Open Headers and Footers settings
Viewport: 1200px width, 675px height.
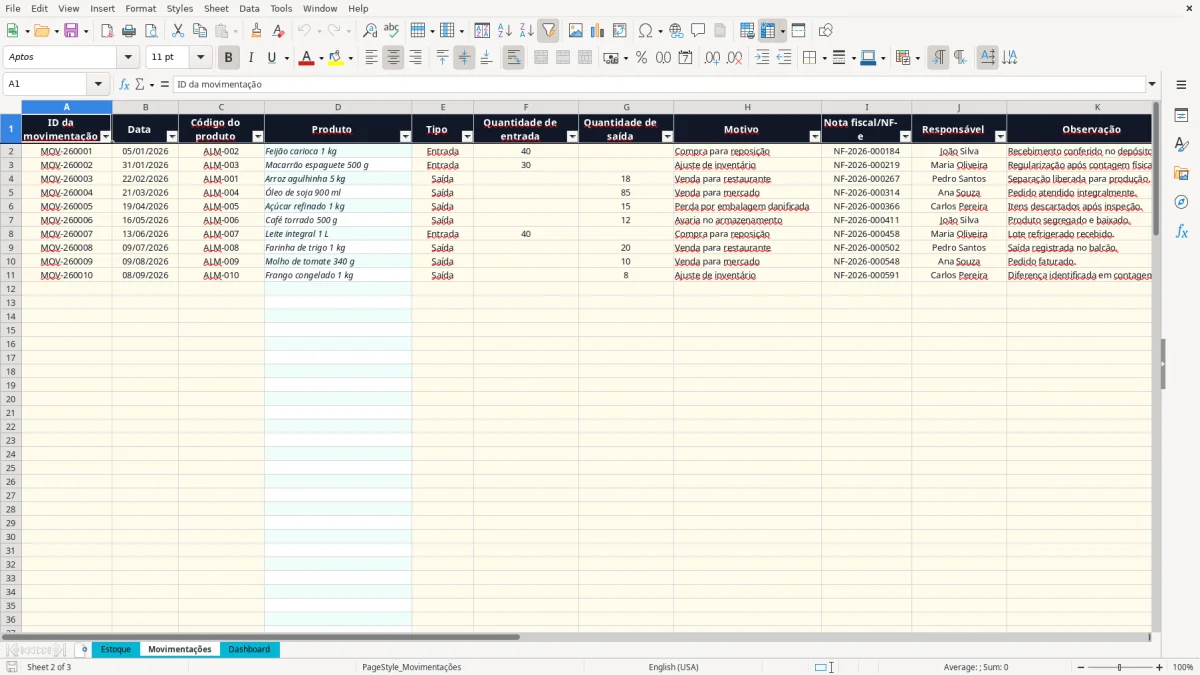pos(720,31)
